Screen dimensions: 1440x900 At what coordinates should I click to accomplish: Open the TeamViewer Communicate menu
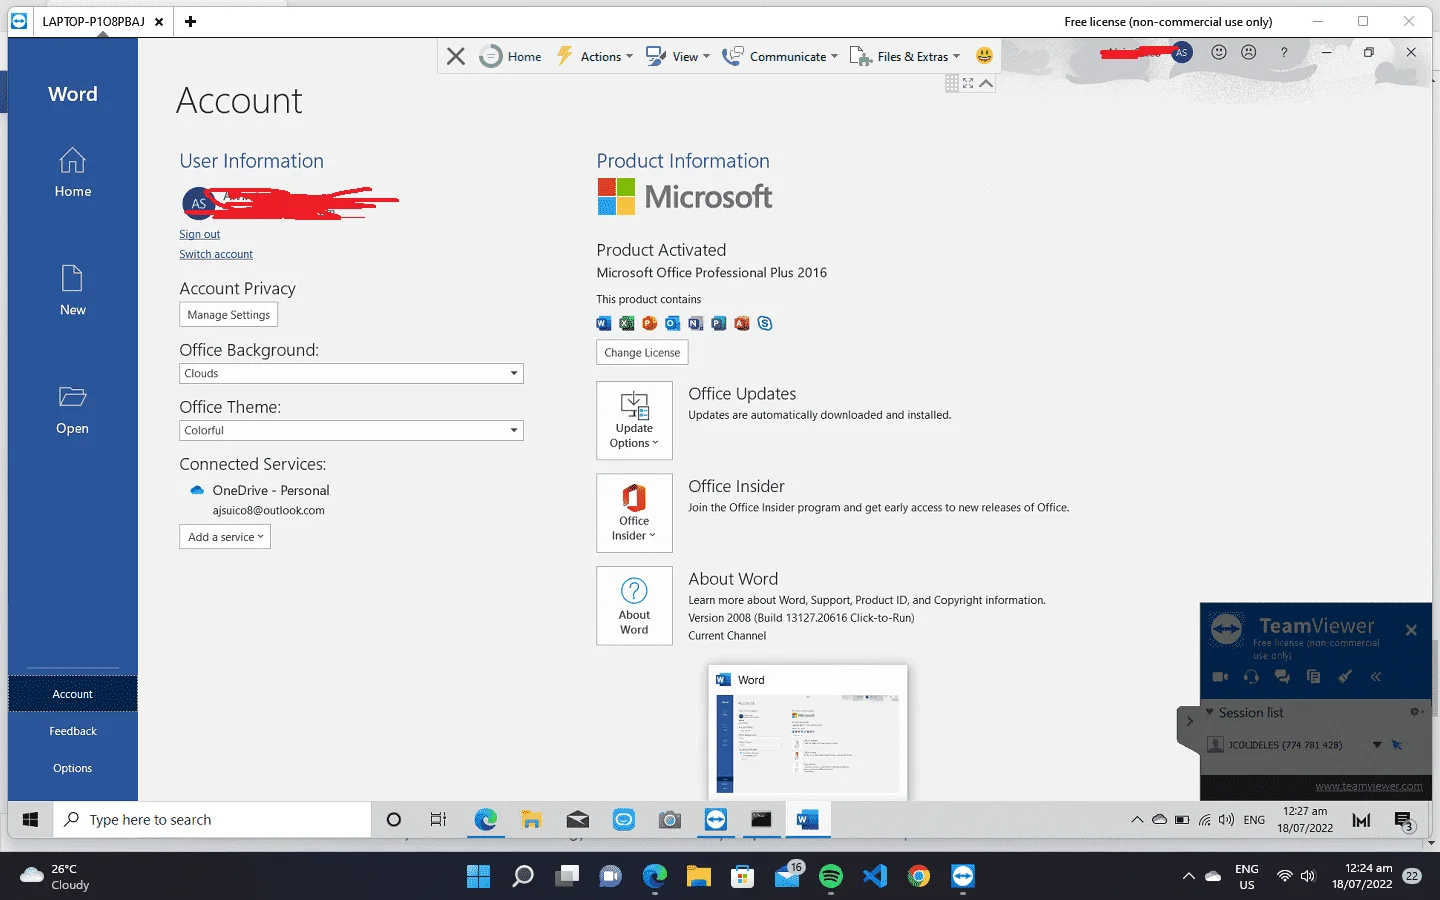(780, 56)
